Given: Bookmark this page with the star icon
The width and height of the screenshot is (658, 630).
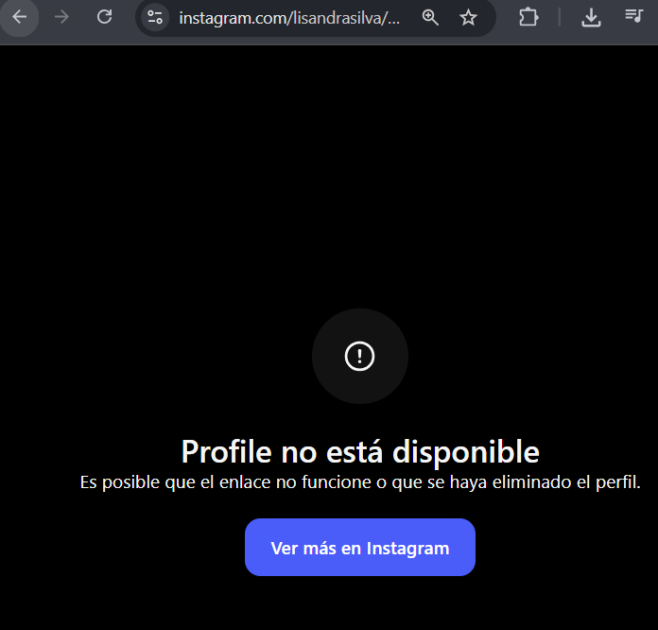Looking at the screenshot, I should click(468, 17).
